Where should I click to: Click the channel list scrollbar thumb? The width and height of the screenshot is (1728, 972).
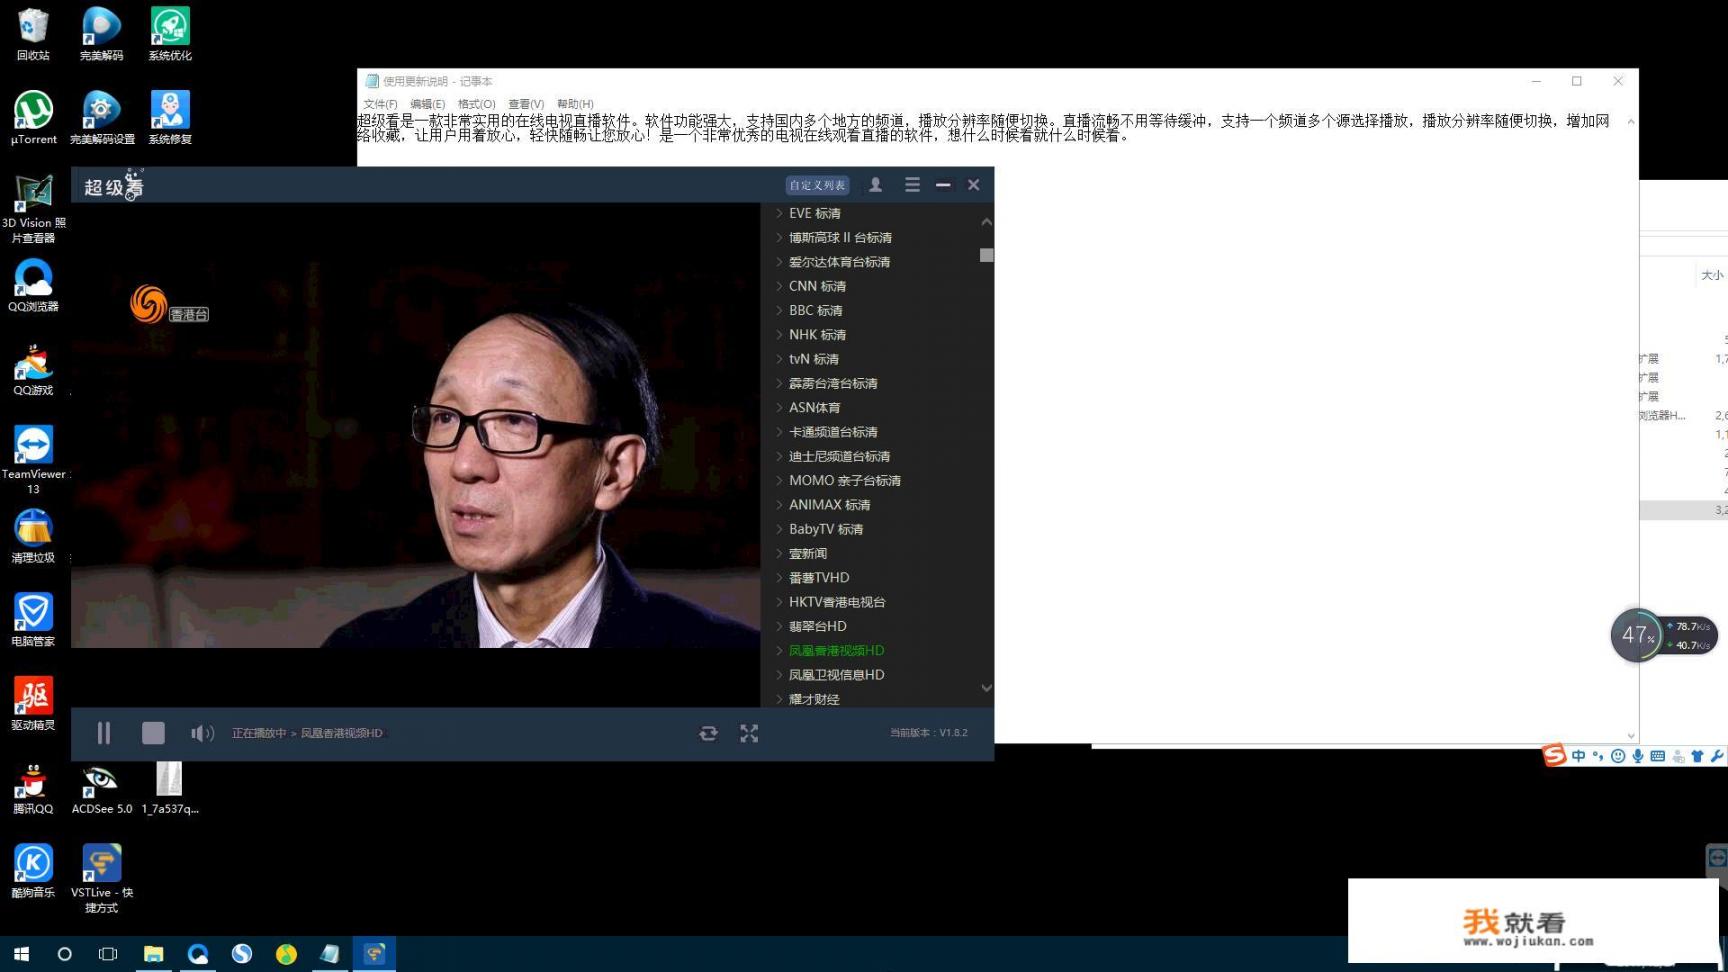pyautogui.click(x=987, y=255)
